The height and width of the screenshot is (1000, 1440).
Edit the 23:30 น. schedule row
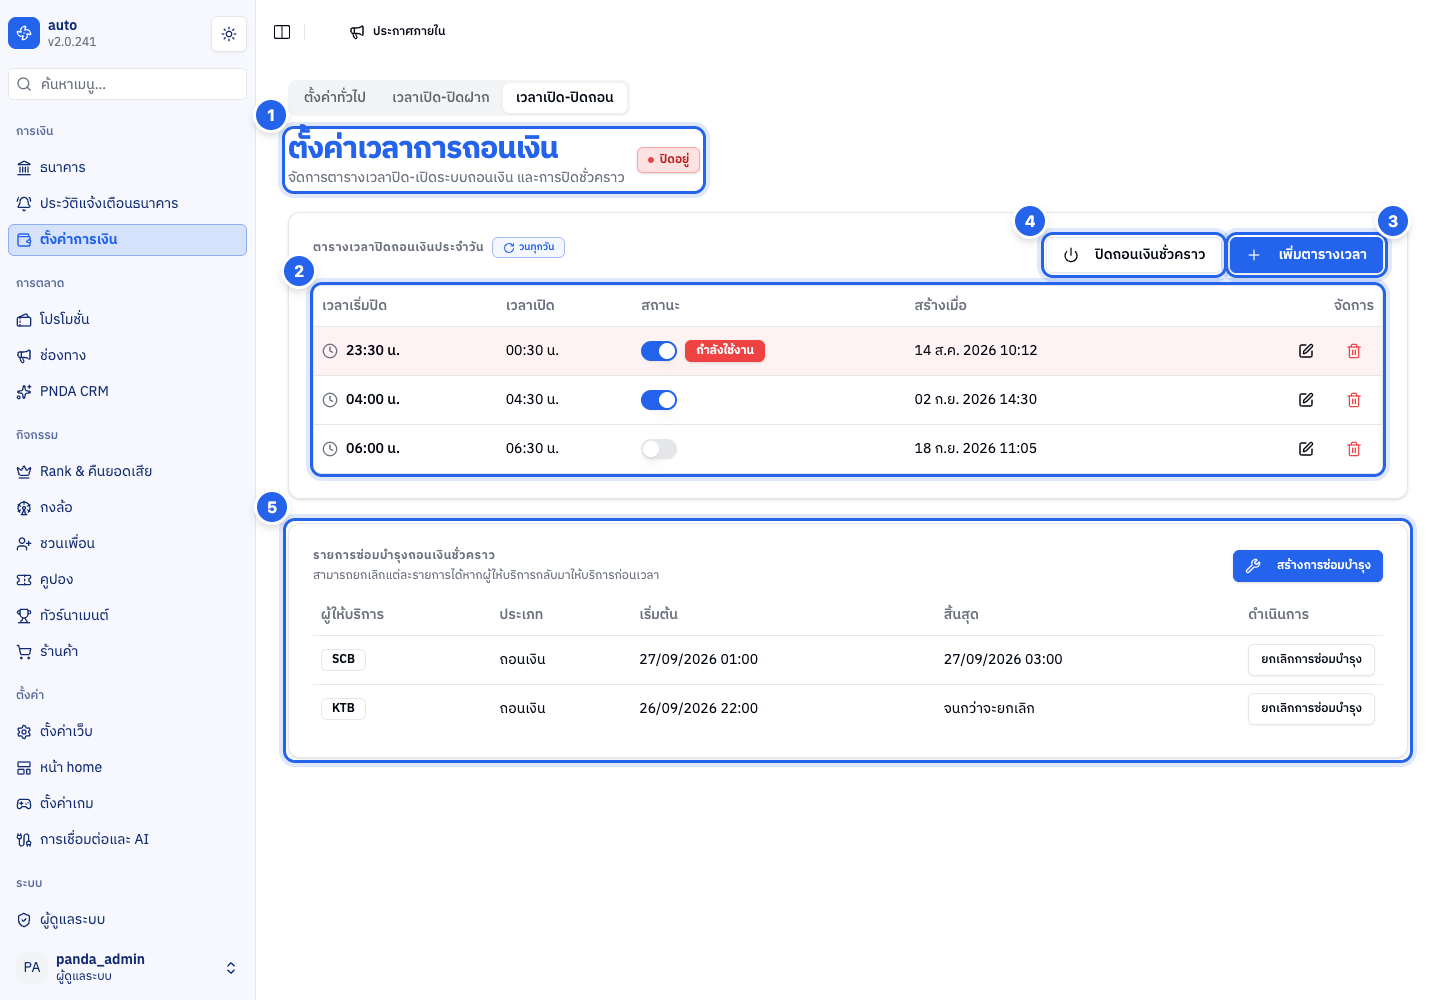pyautogui.click(x=1306, y=351)
